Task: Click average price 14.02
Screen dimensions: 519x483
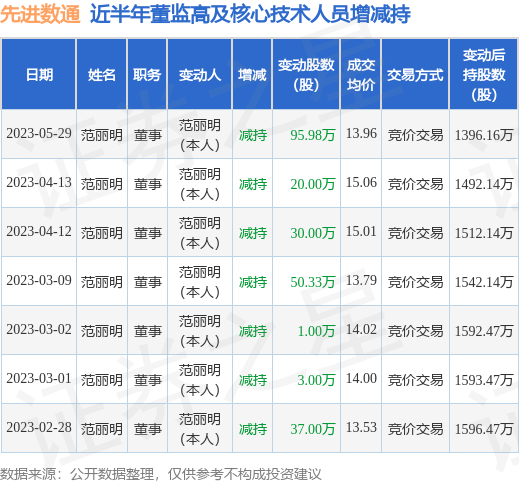Action: (361, 330)
